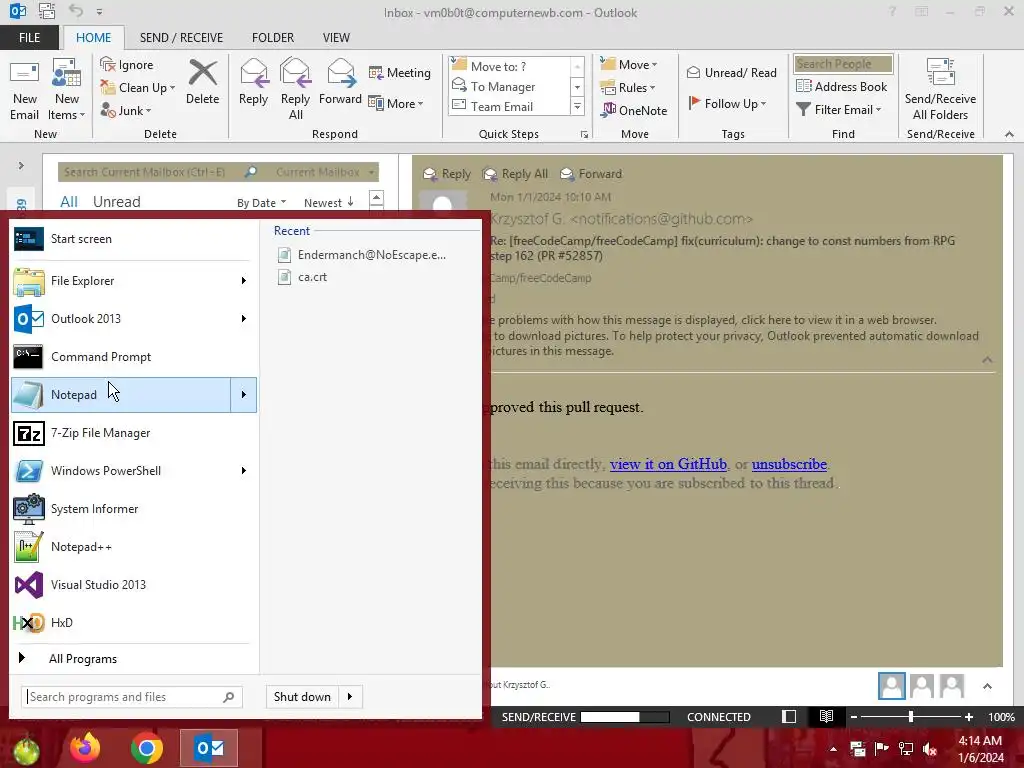
Task: Select the HOME ribbon tab
Action: [93, 38]
